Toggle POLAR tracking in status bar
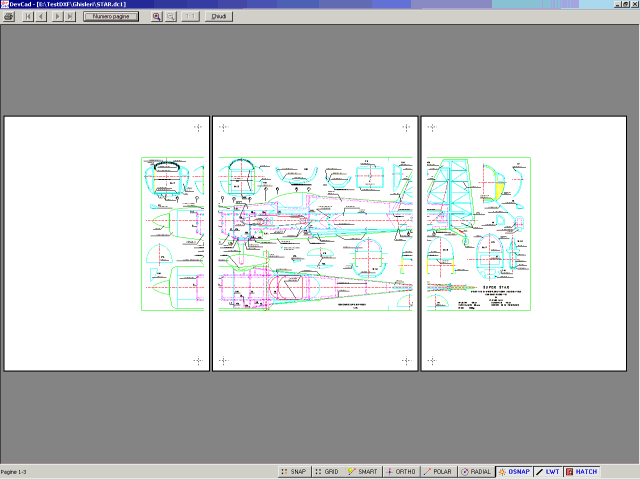This screenshot has height=480, width=640. (x=439, y=471)
